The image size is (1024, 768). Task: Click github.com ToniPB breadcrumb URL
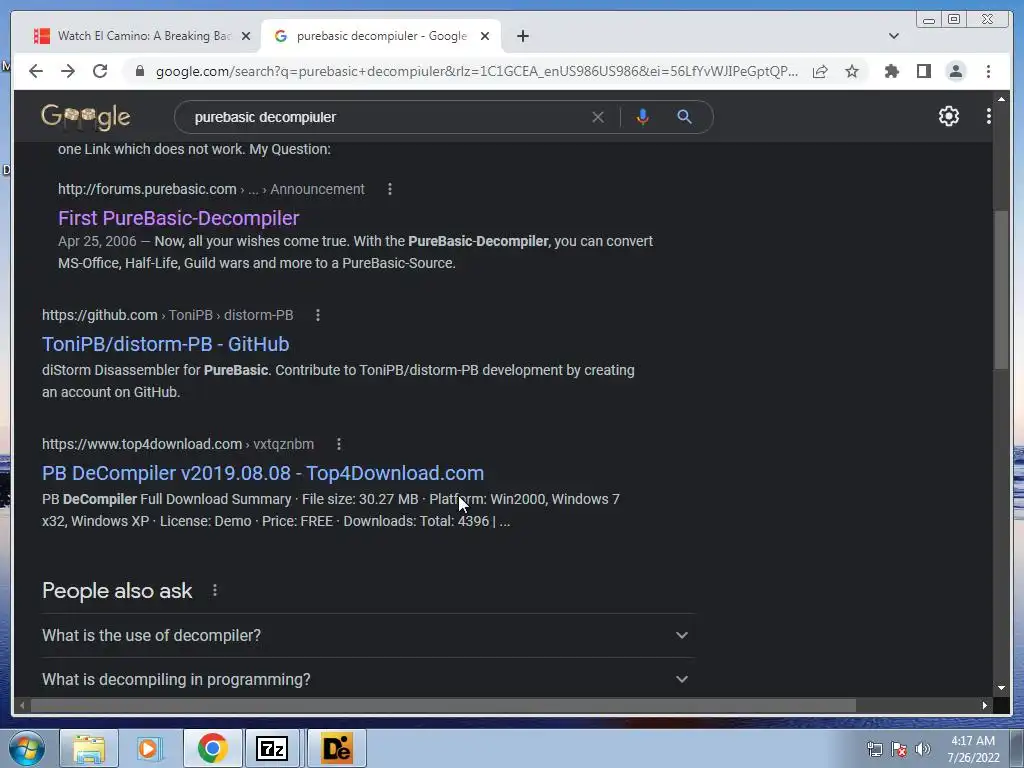(167, 315)
